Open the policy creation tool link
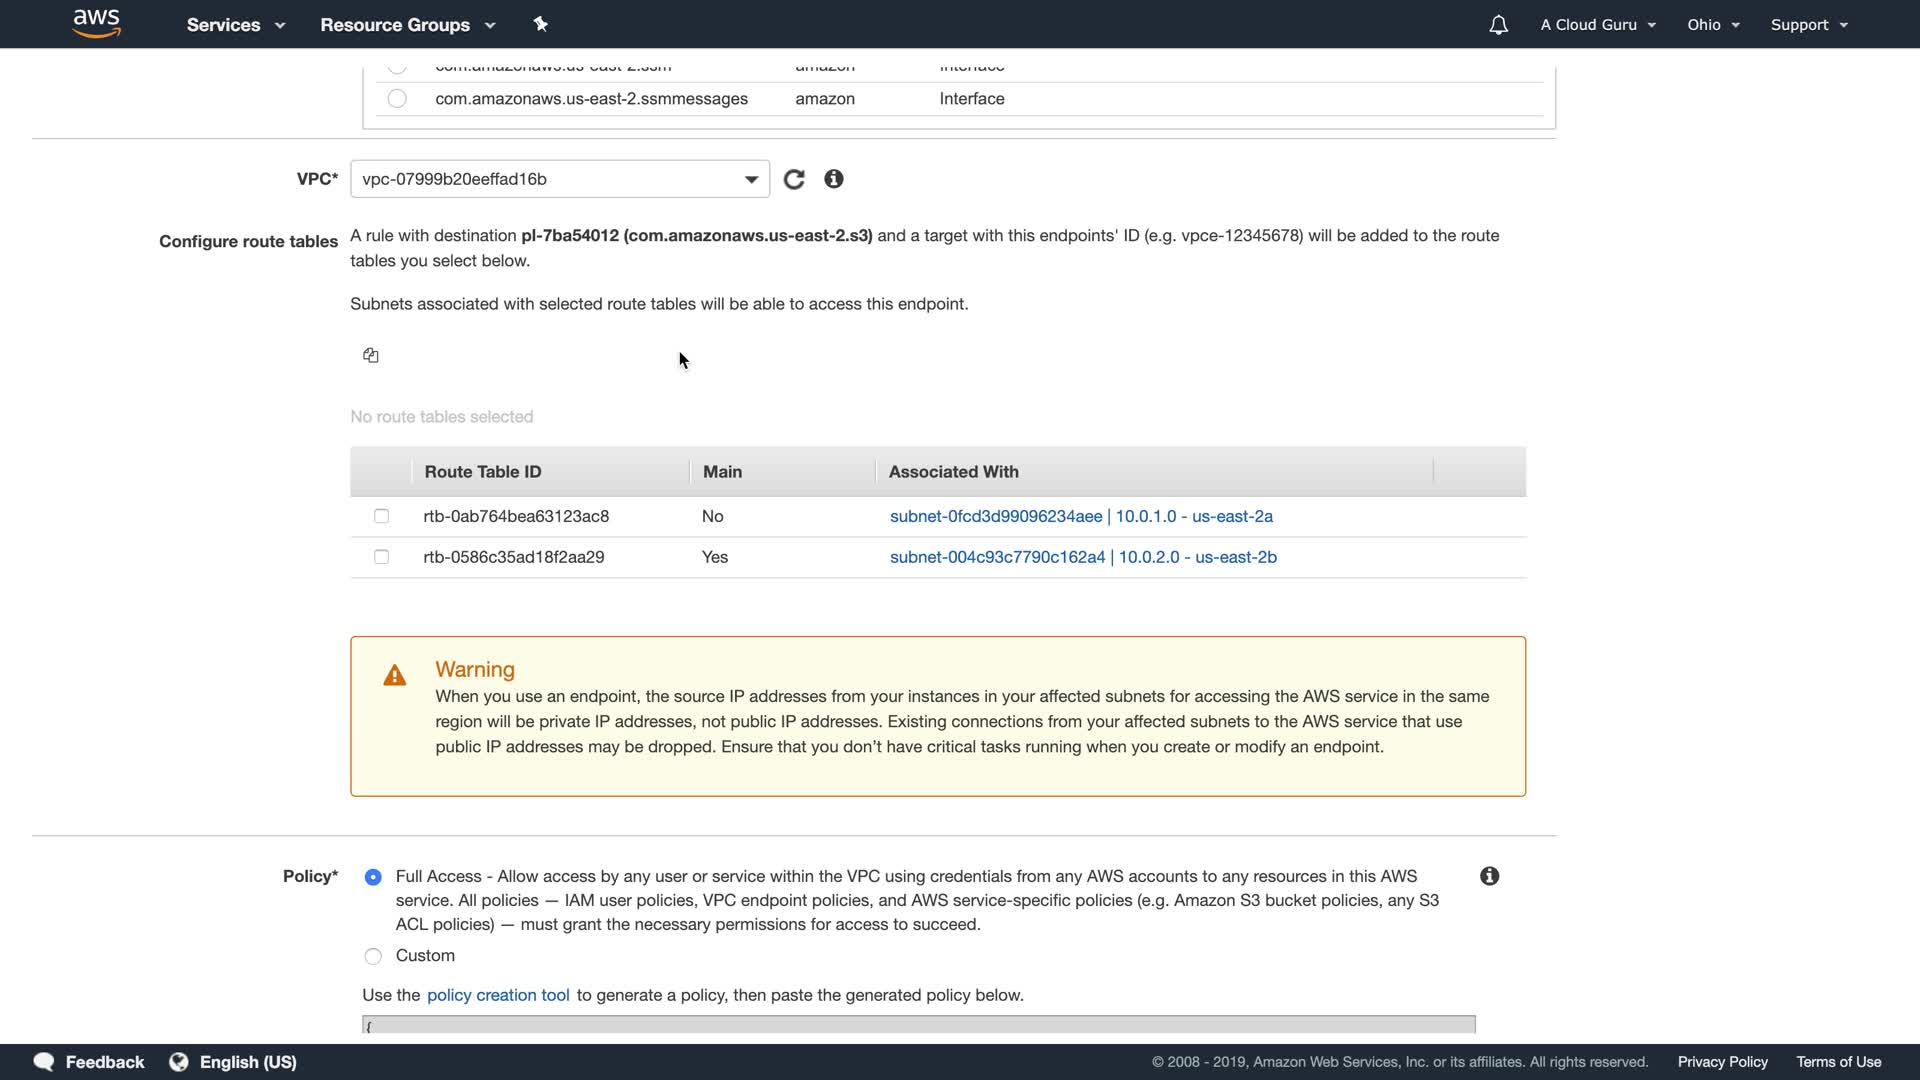 point(498,995)
